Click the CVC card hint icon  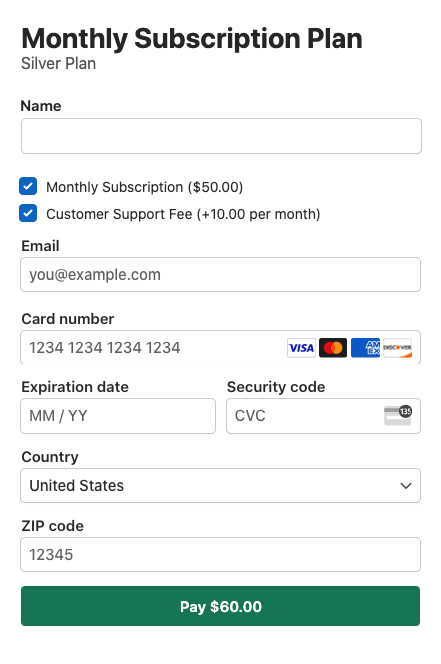click(x=398, y=415)
